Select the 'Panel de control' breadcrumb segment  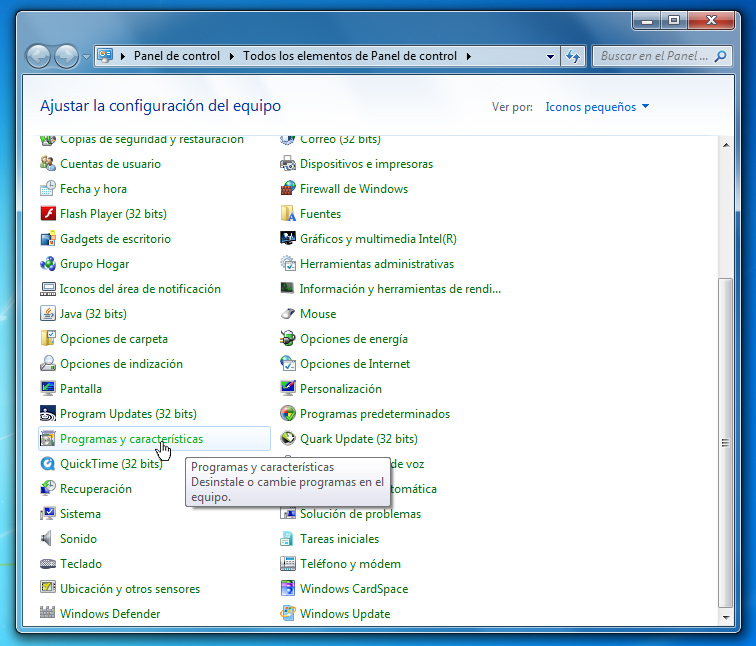pyautogui.click(x=176, y=57)
